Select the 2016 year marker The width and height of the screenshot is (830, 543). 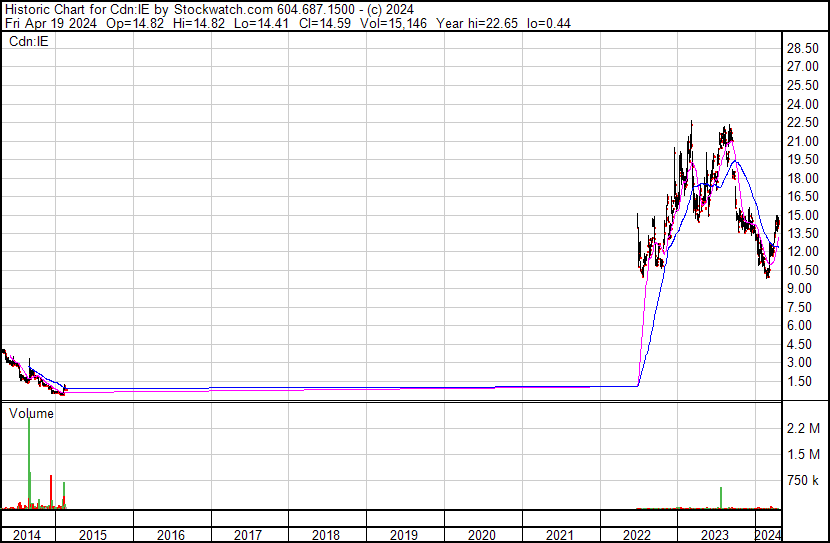click(171, 535)
